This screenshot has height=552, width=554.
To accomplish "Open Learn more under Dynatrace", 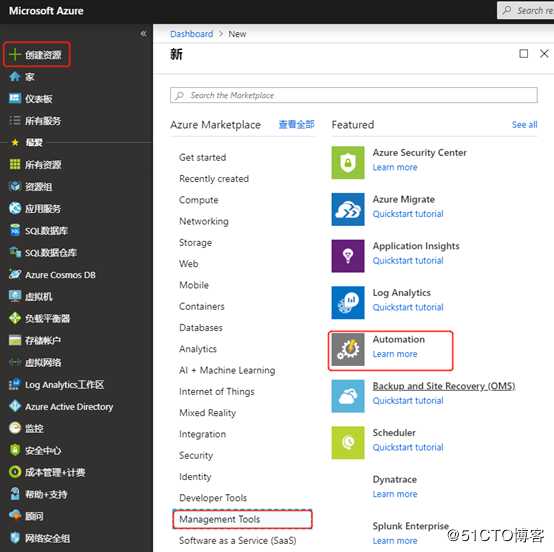I will tap(395, 494).
